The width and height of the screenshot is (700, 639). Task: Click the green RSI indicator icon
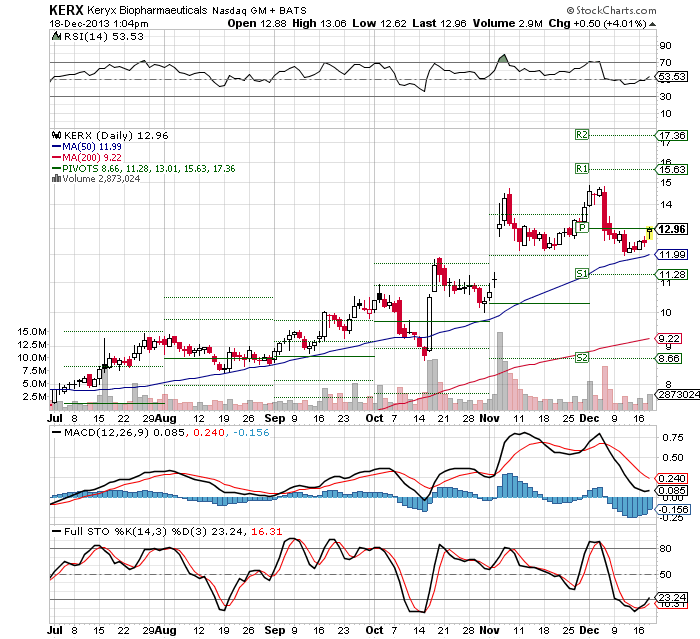coord(56,36)
